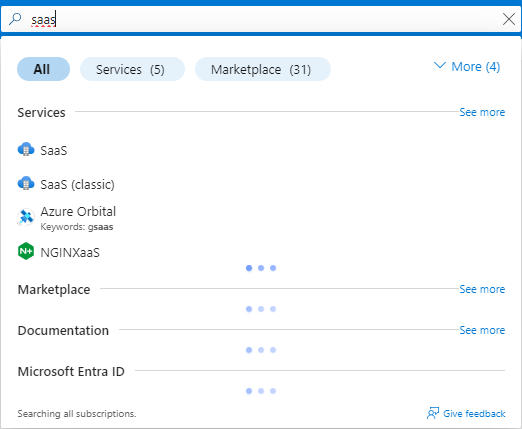Click the magnifier search icon
Screen dimensions: 522x429
pos(15,19)
